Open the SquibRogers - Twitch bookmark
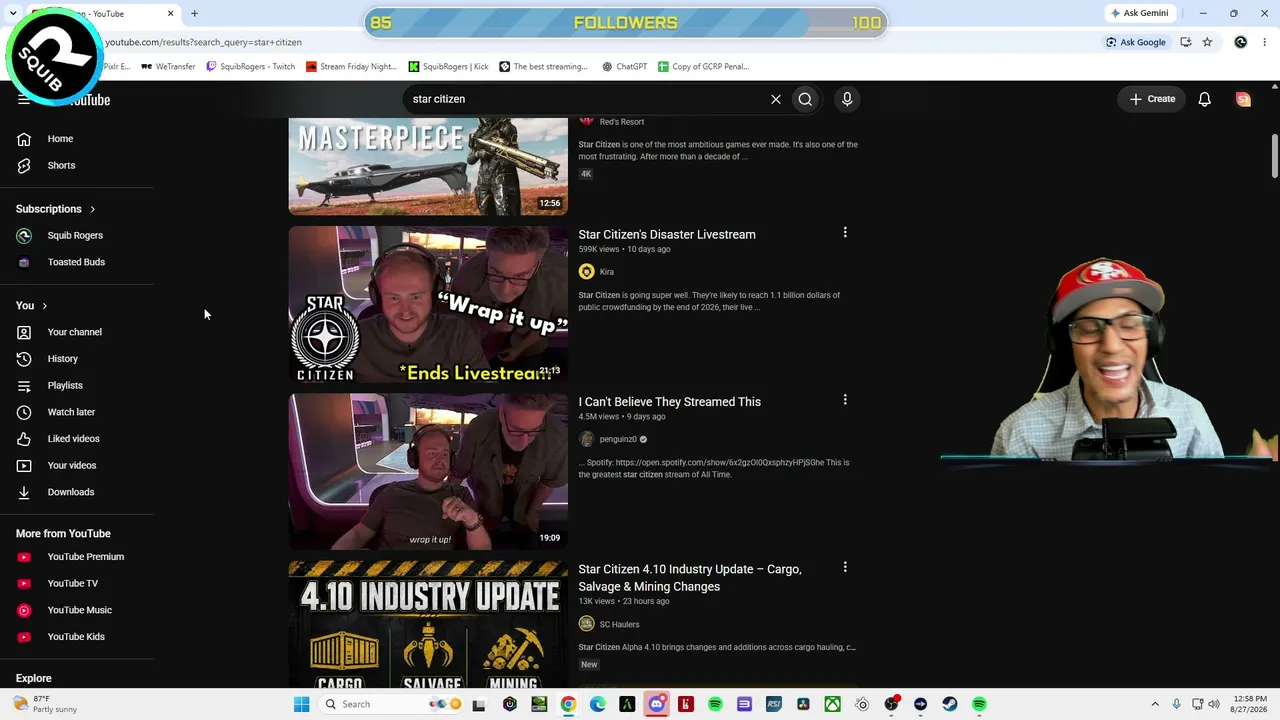This screenshot has width=1280, height=720. (250, 67)
